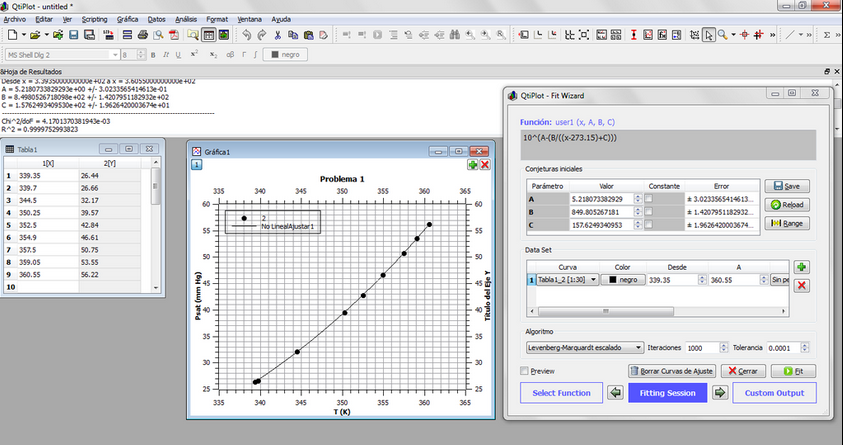Click the Undo arrow icon
Image resolution: width=843 pixels, height=445 pixels.
246,35
